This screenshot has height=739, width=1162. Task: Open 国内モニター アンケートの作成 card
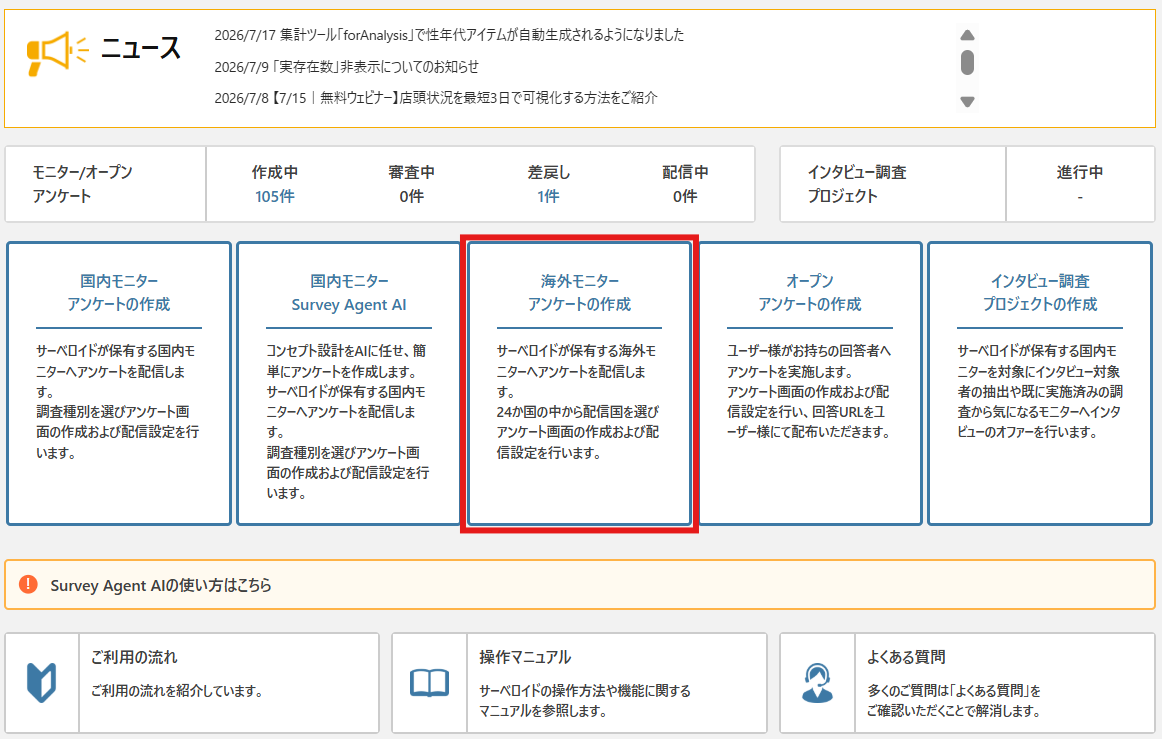coord(119,383)
